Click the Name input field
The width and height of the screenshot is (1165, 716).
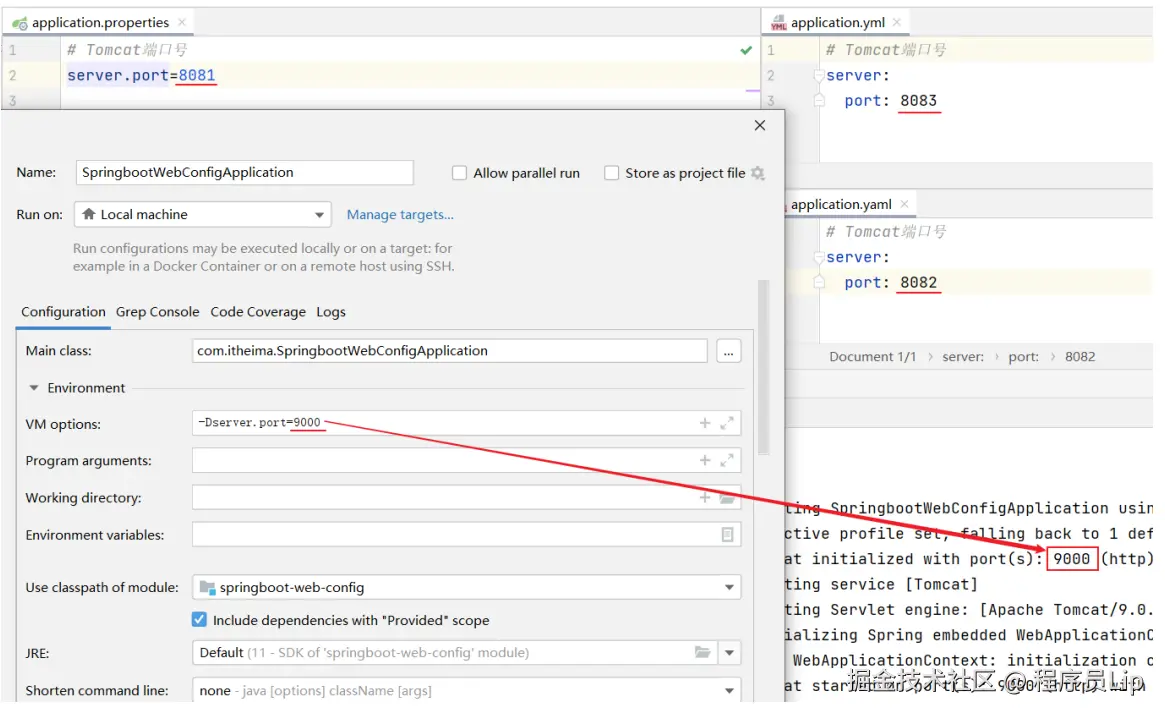pyautogui.click(x=244, y=172)
